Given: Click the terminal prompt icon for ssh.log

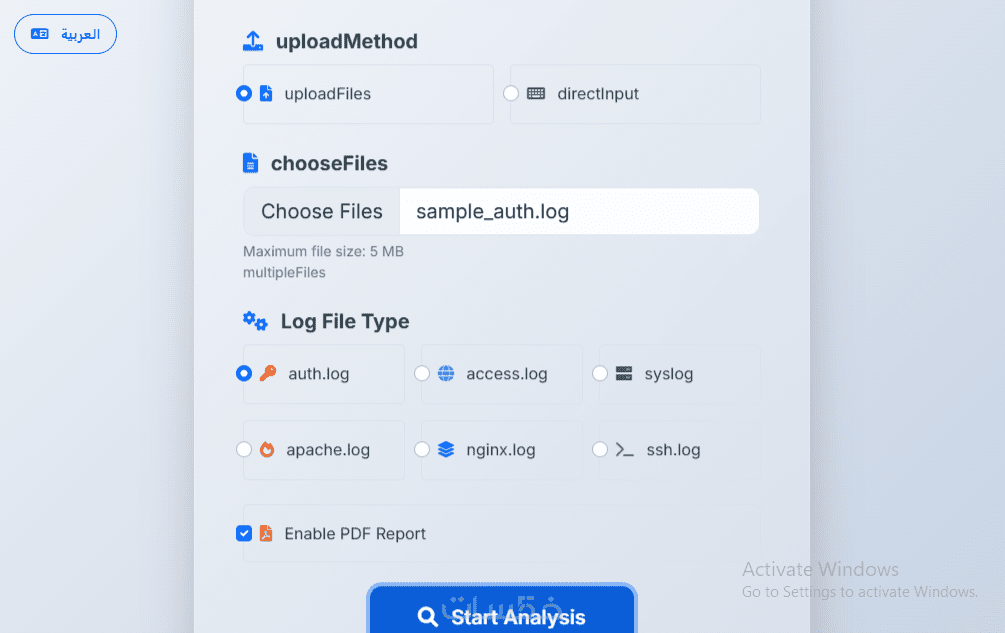Looking at the screenshot, I should pyautogui.click(x=624, y=450).
